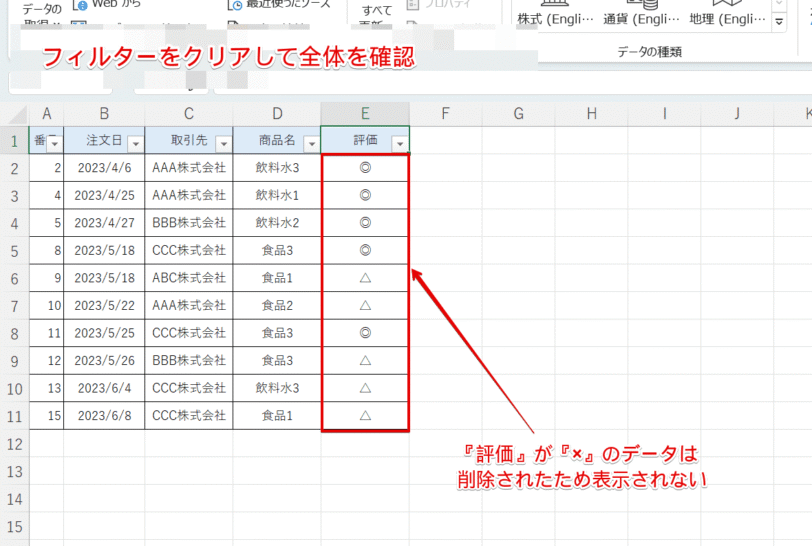
Task: Select the ABC株式会社 cell
Action: [189, 278]
